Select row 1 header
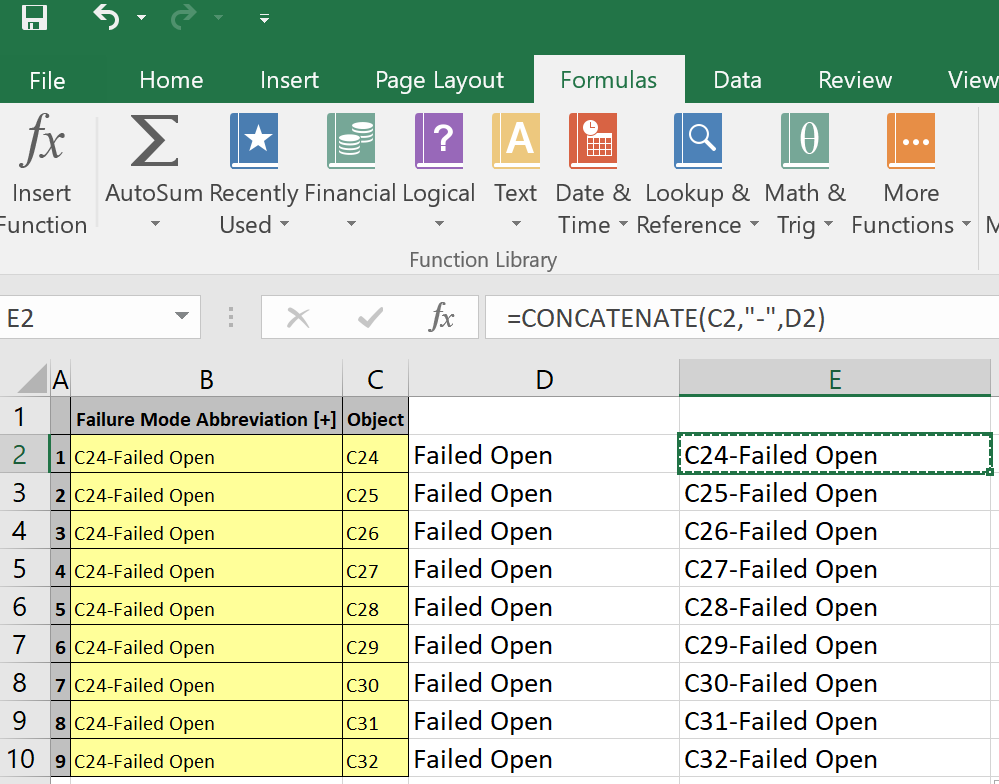The width and height of the screenshot is (999, 784). (25, 417)
